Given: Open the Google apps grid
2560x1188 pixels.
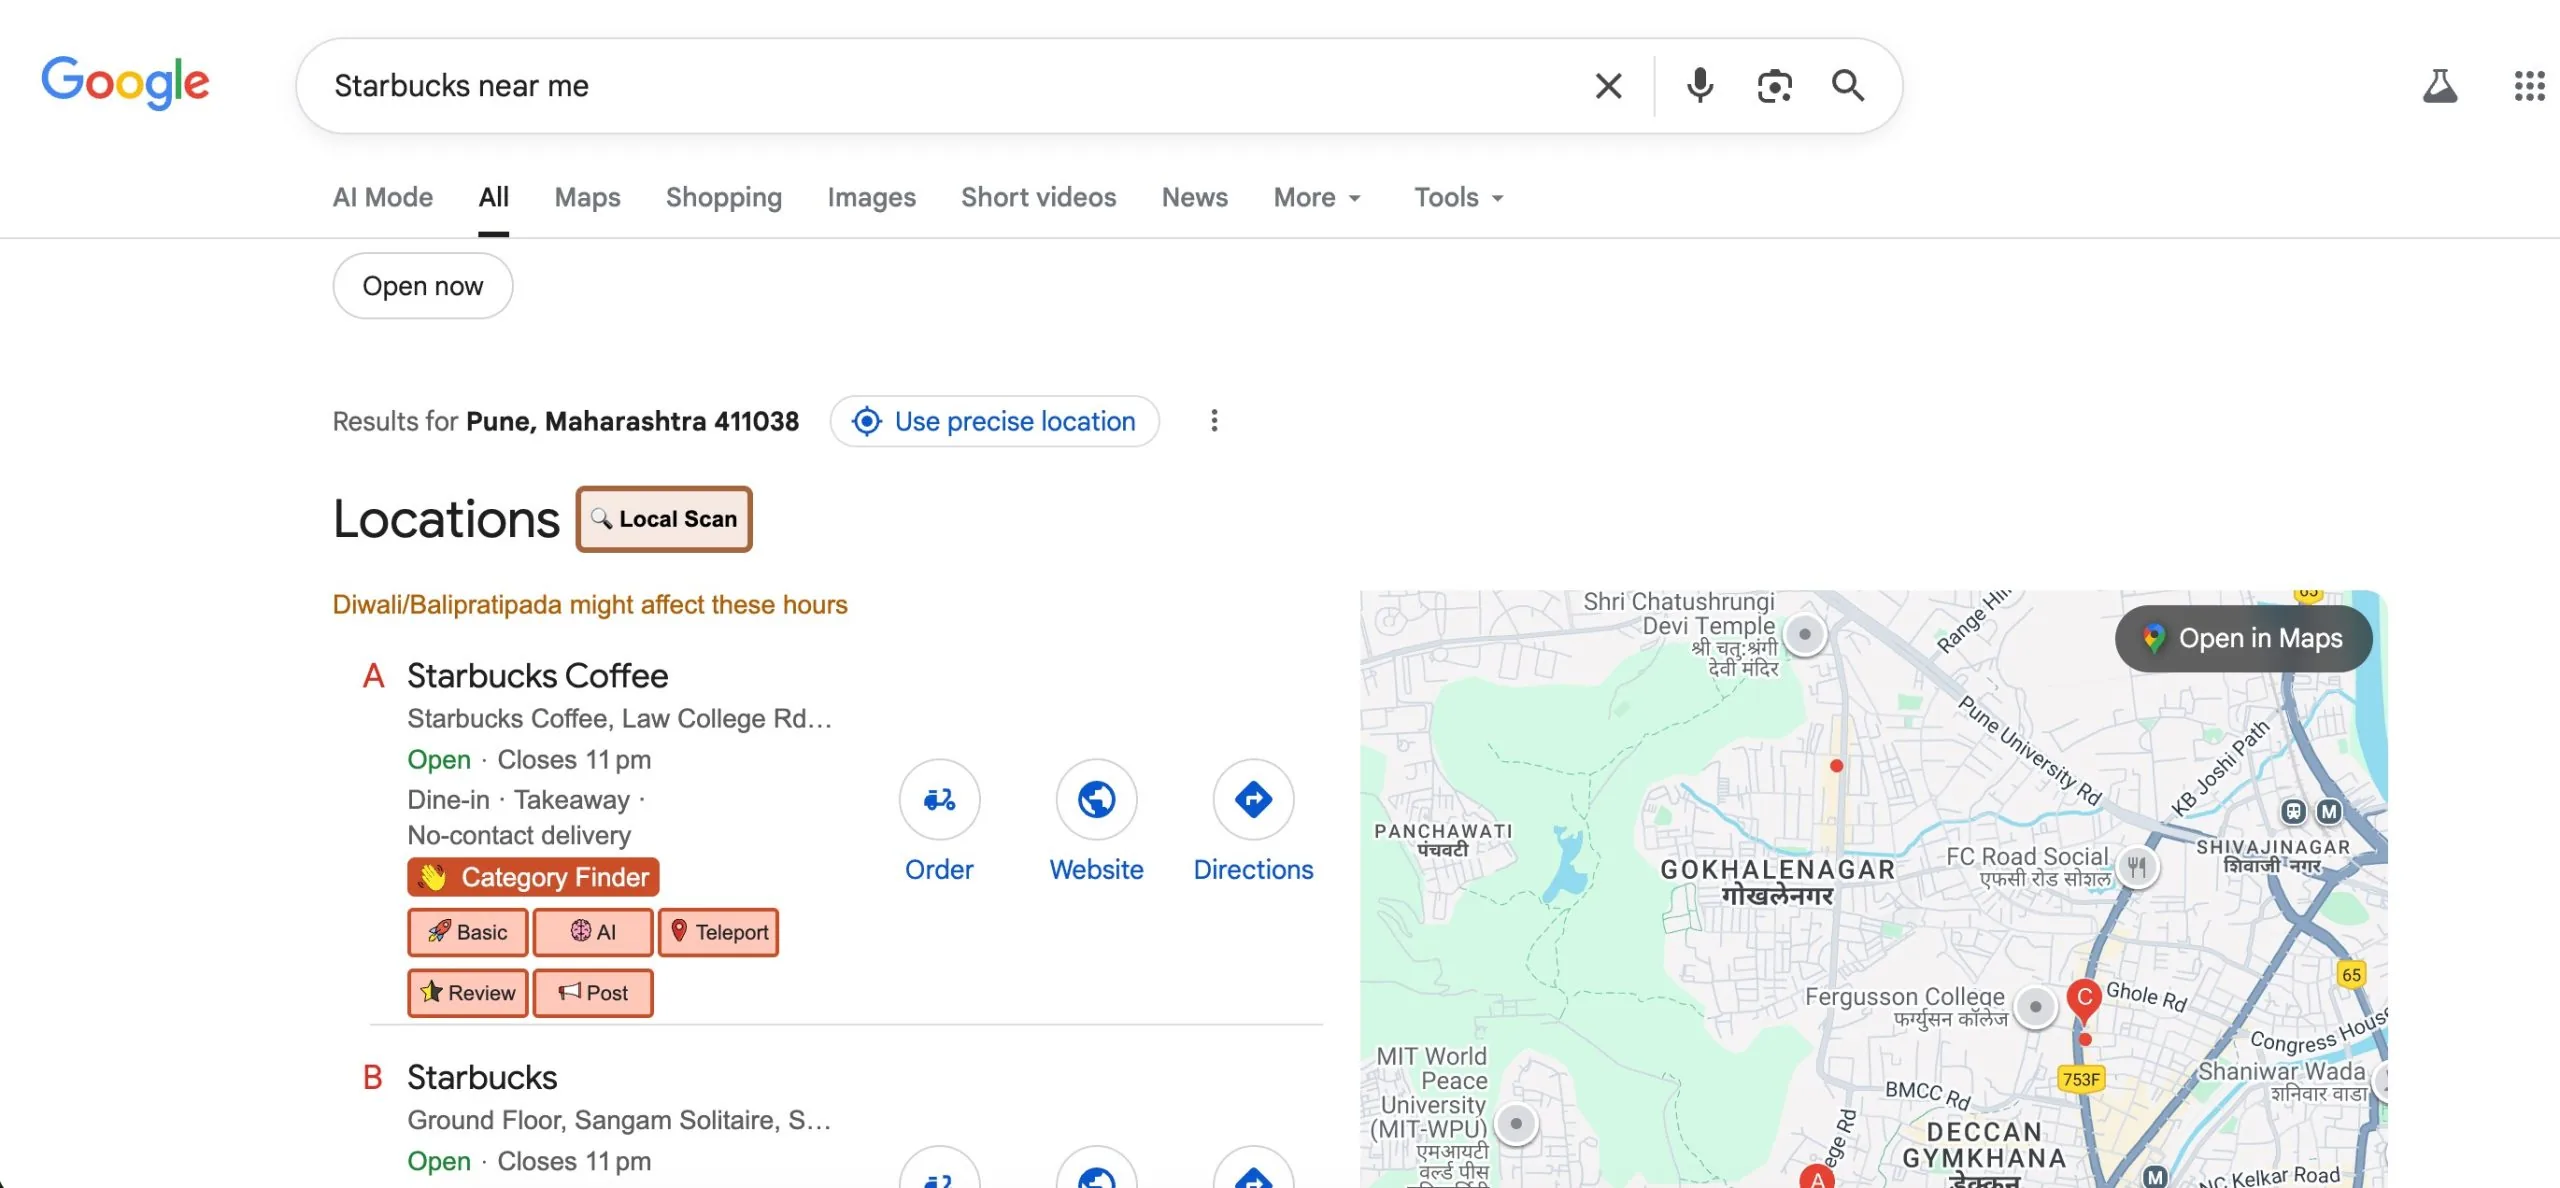Looking at the screenshot, I should [2528, 86].
